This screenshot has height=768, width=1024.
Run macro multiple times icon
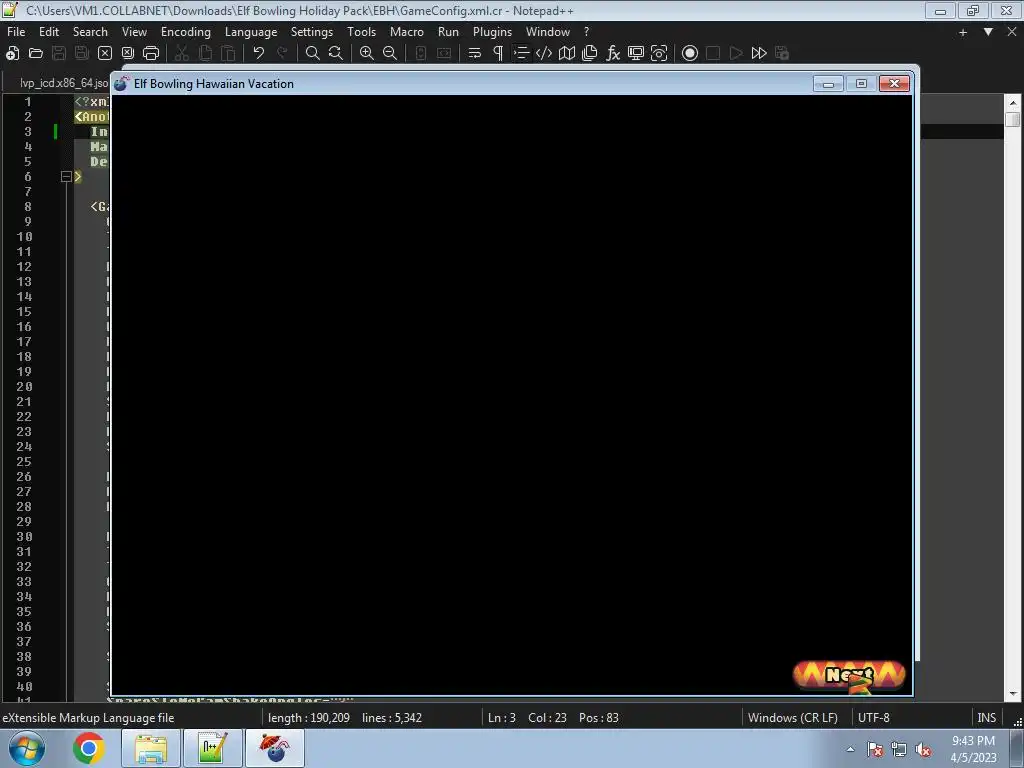(x=759, y=54)
